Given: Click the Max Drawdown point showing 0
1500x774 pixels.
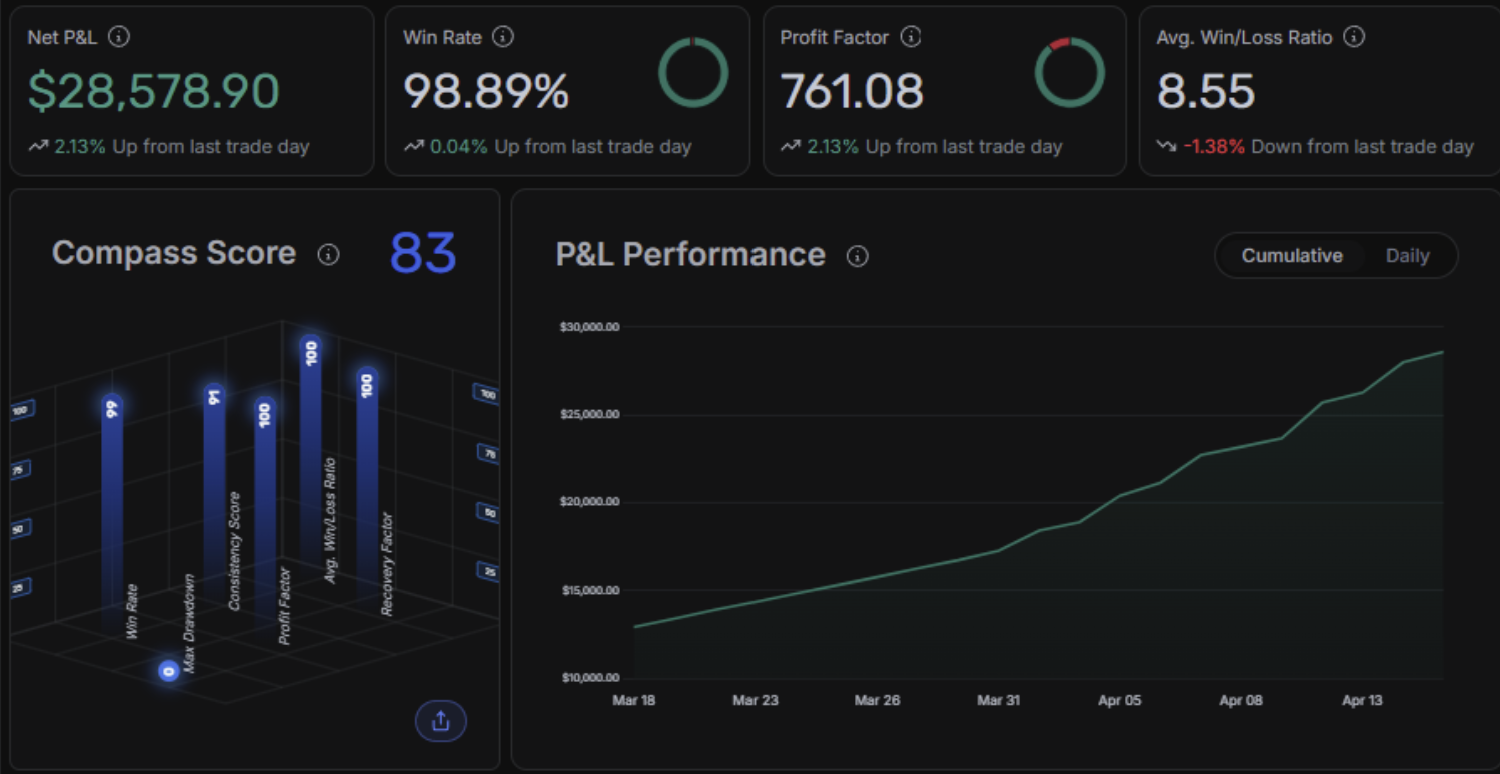Looking at the screenshot, I should pyautogui.click(x=168, y=670).
